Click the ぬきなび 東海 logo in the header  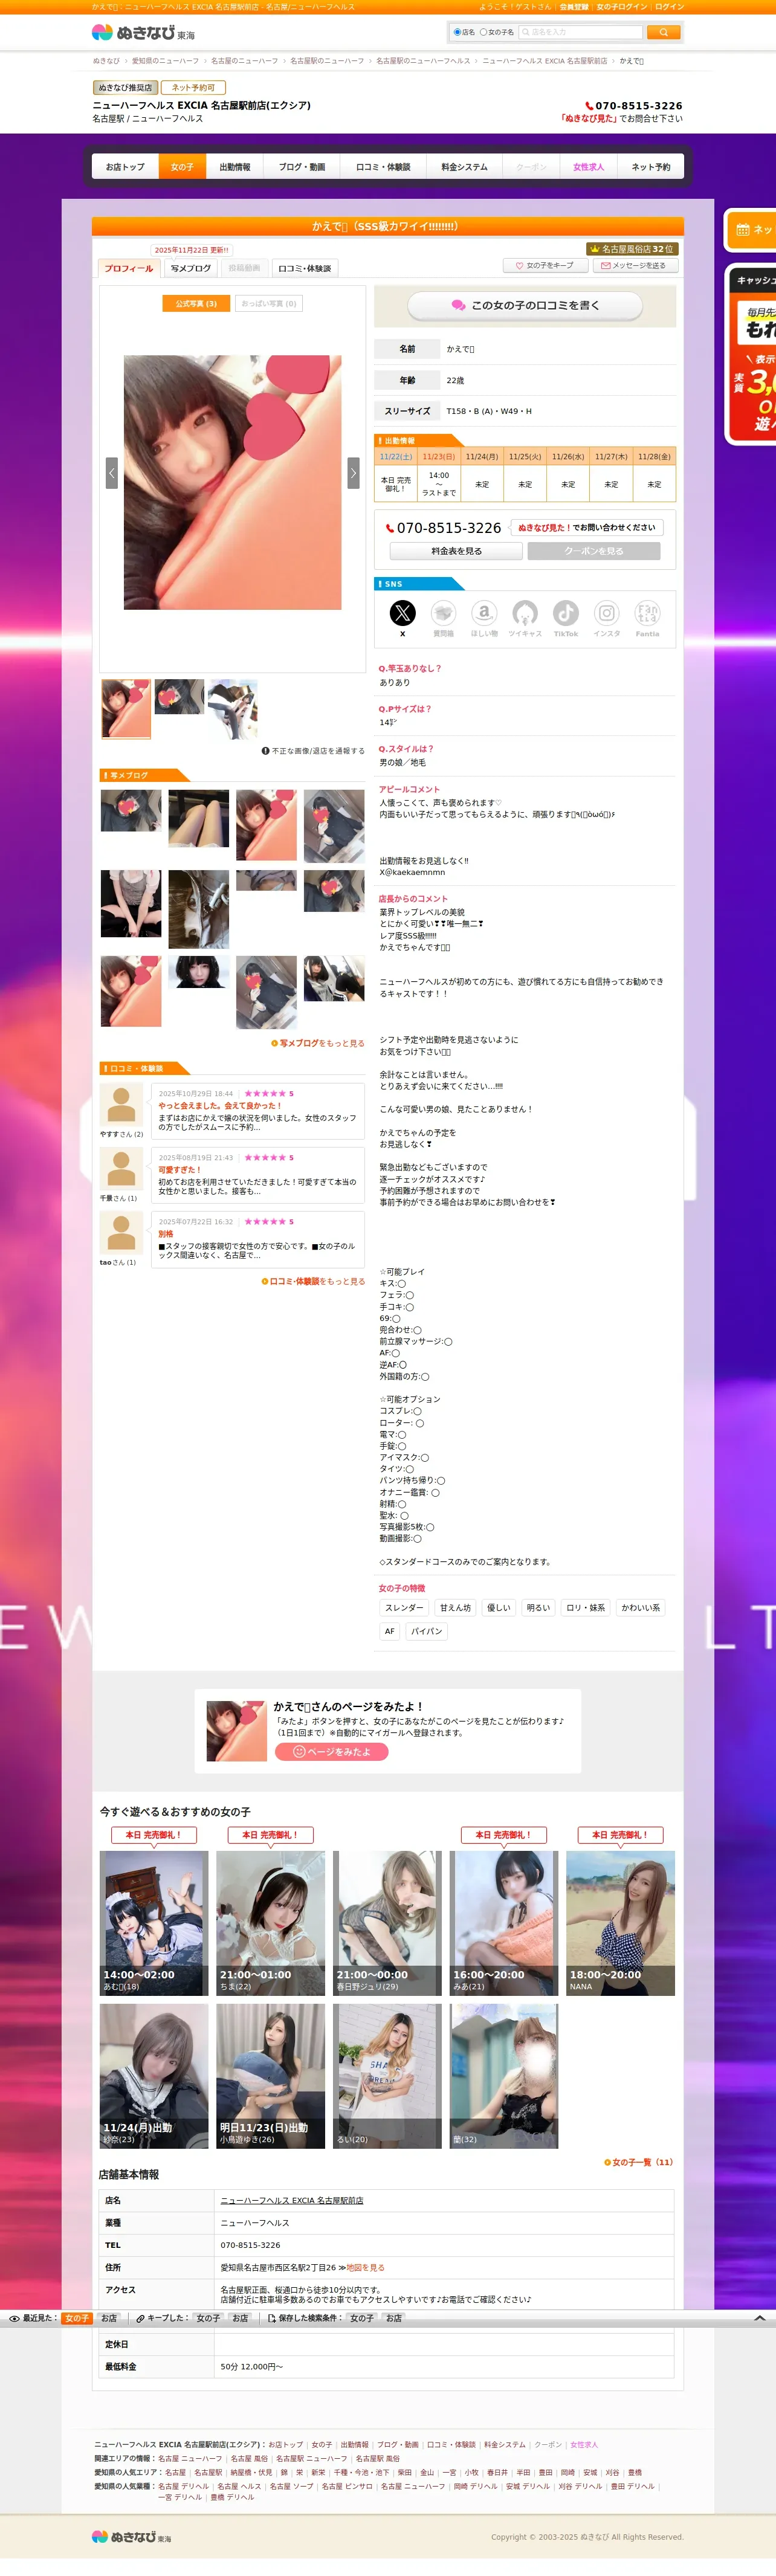click(143, 32)
